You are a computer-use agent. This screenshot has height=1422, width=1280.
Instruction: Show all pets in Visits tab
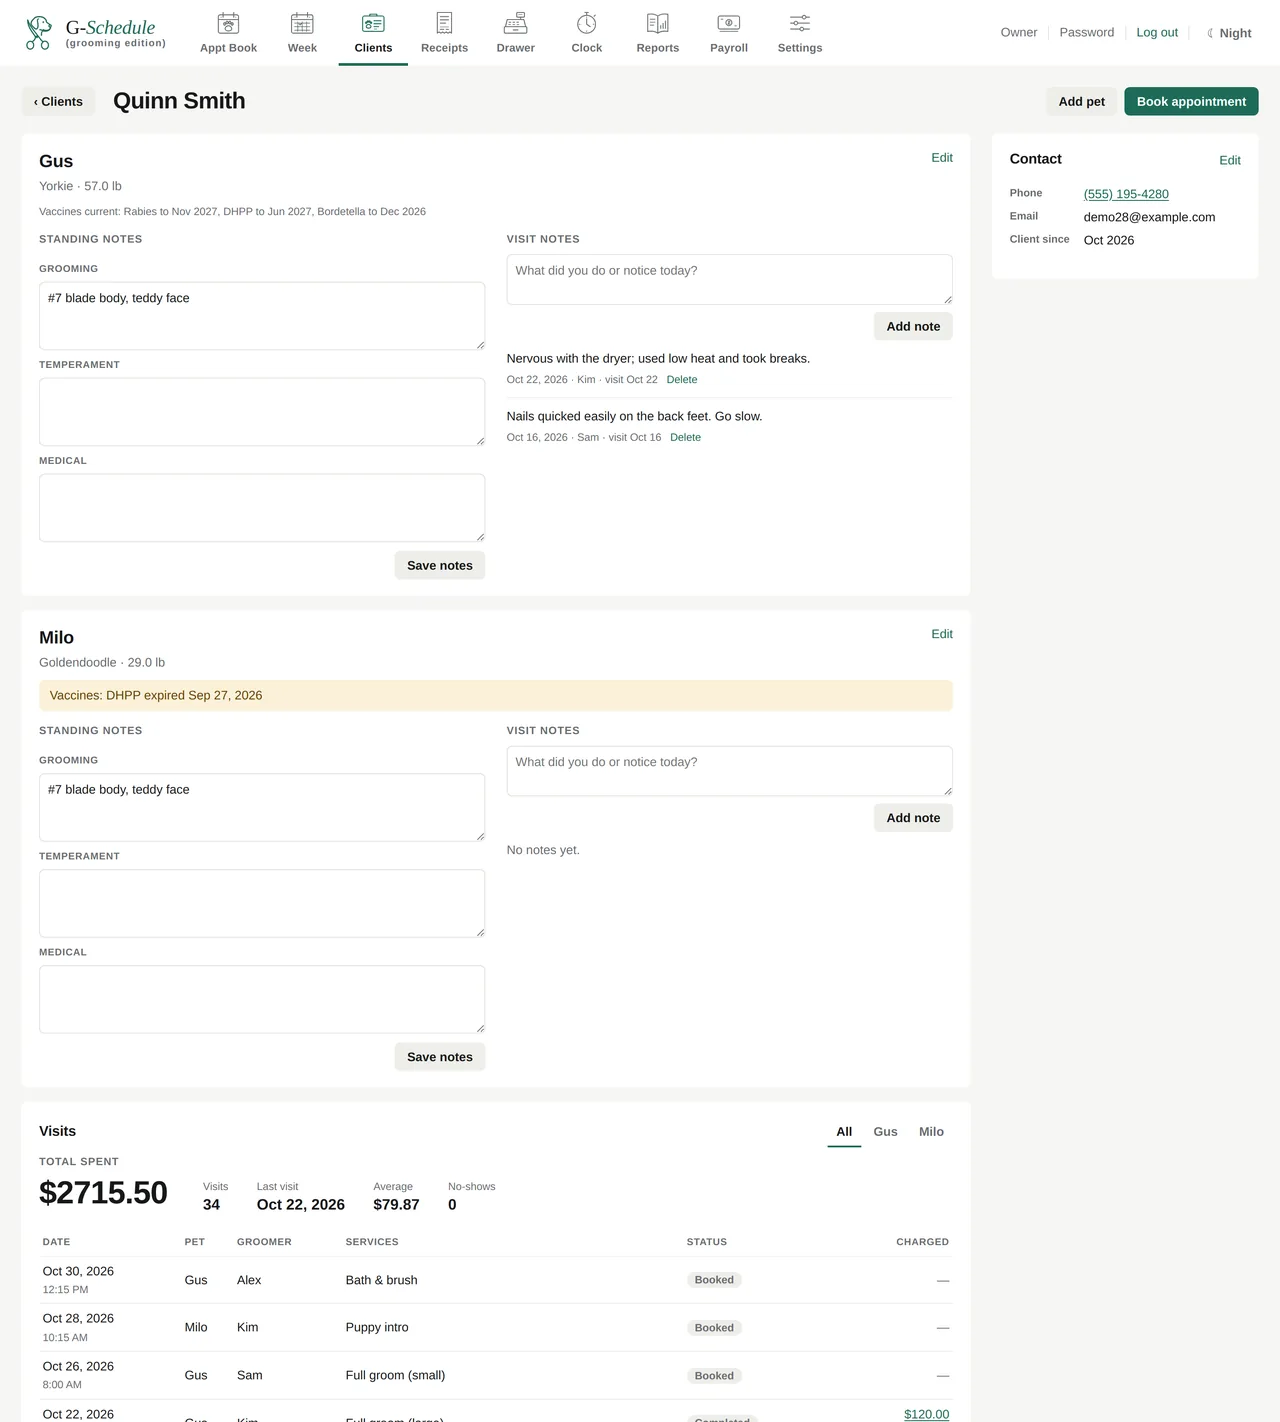844,1132
